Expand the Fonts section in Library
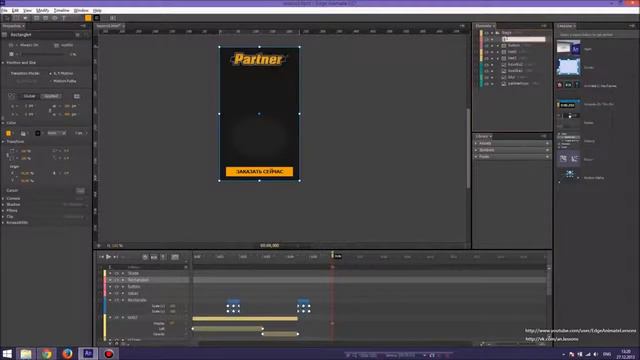The height and width of the screenshot is (360, 640). (476, 156)
